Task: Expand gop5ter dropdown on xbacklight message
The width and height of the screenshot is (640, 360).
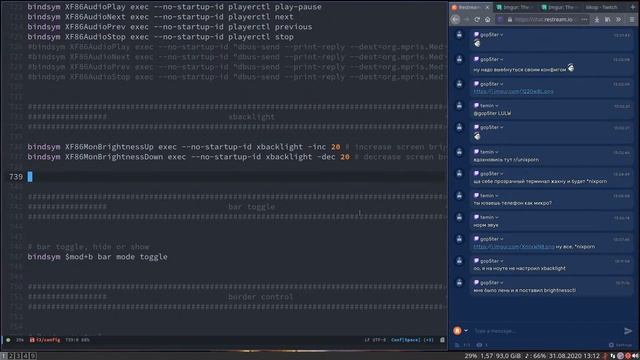Action: pos(502,261)
